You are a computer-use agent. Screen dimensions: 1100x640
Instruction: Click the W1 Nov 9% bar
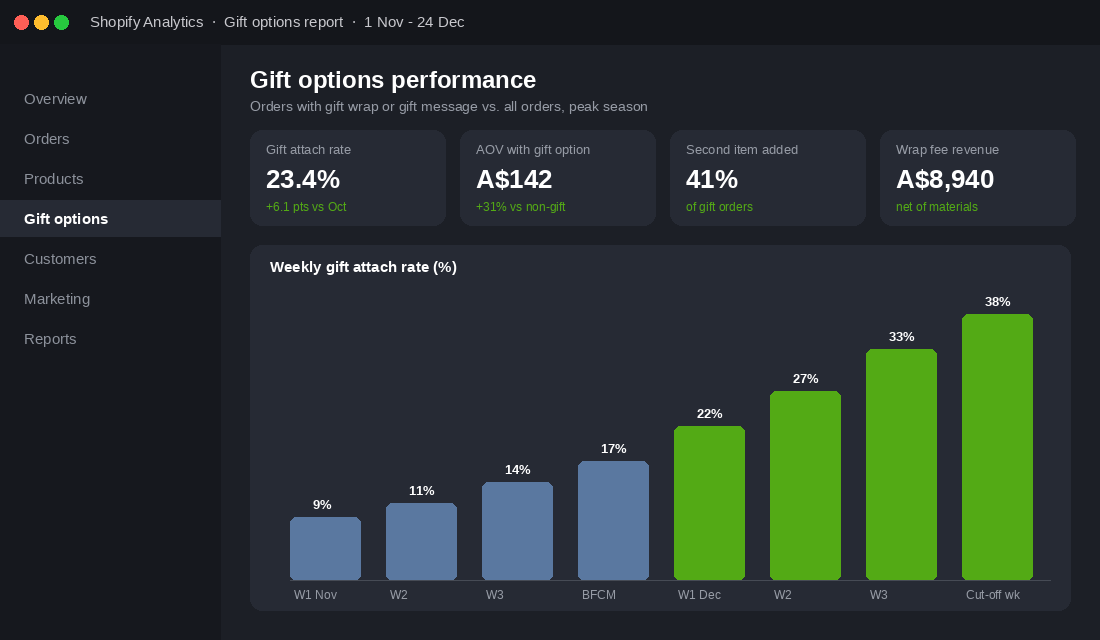coord(326,549)
